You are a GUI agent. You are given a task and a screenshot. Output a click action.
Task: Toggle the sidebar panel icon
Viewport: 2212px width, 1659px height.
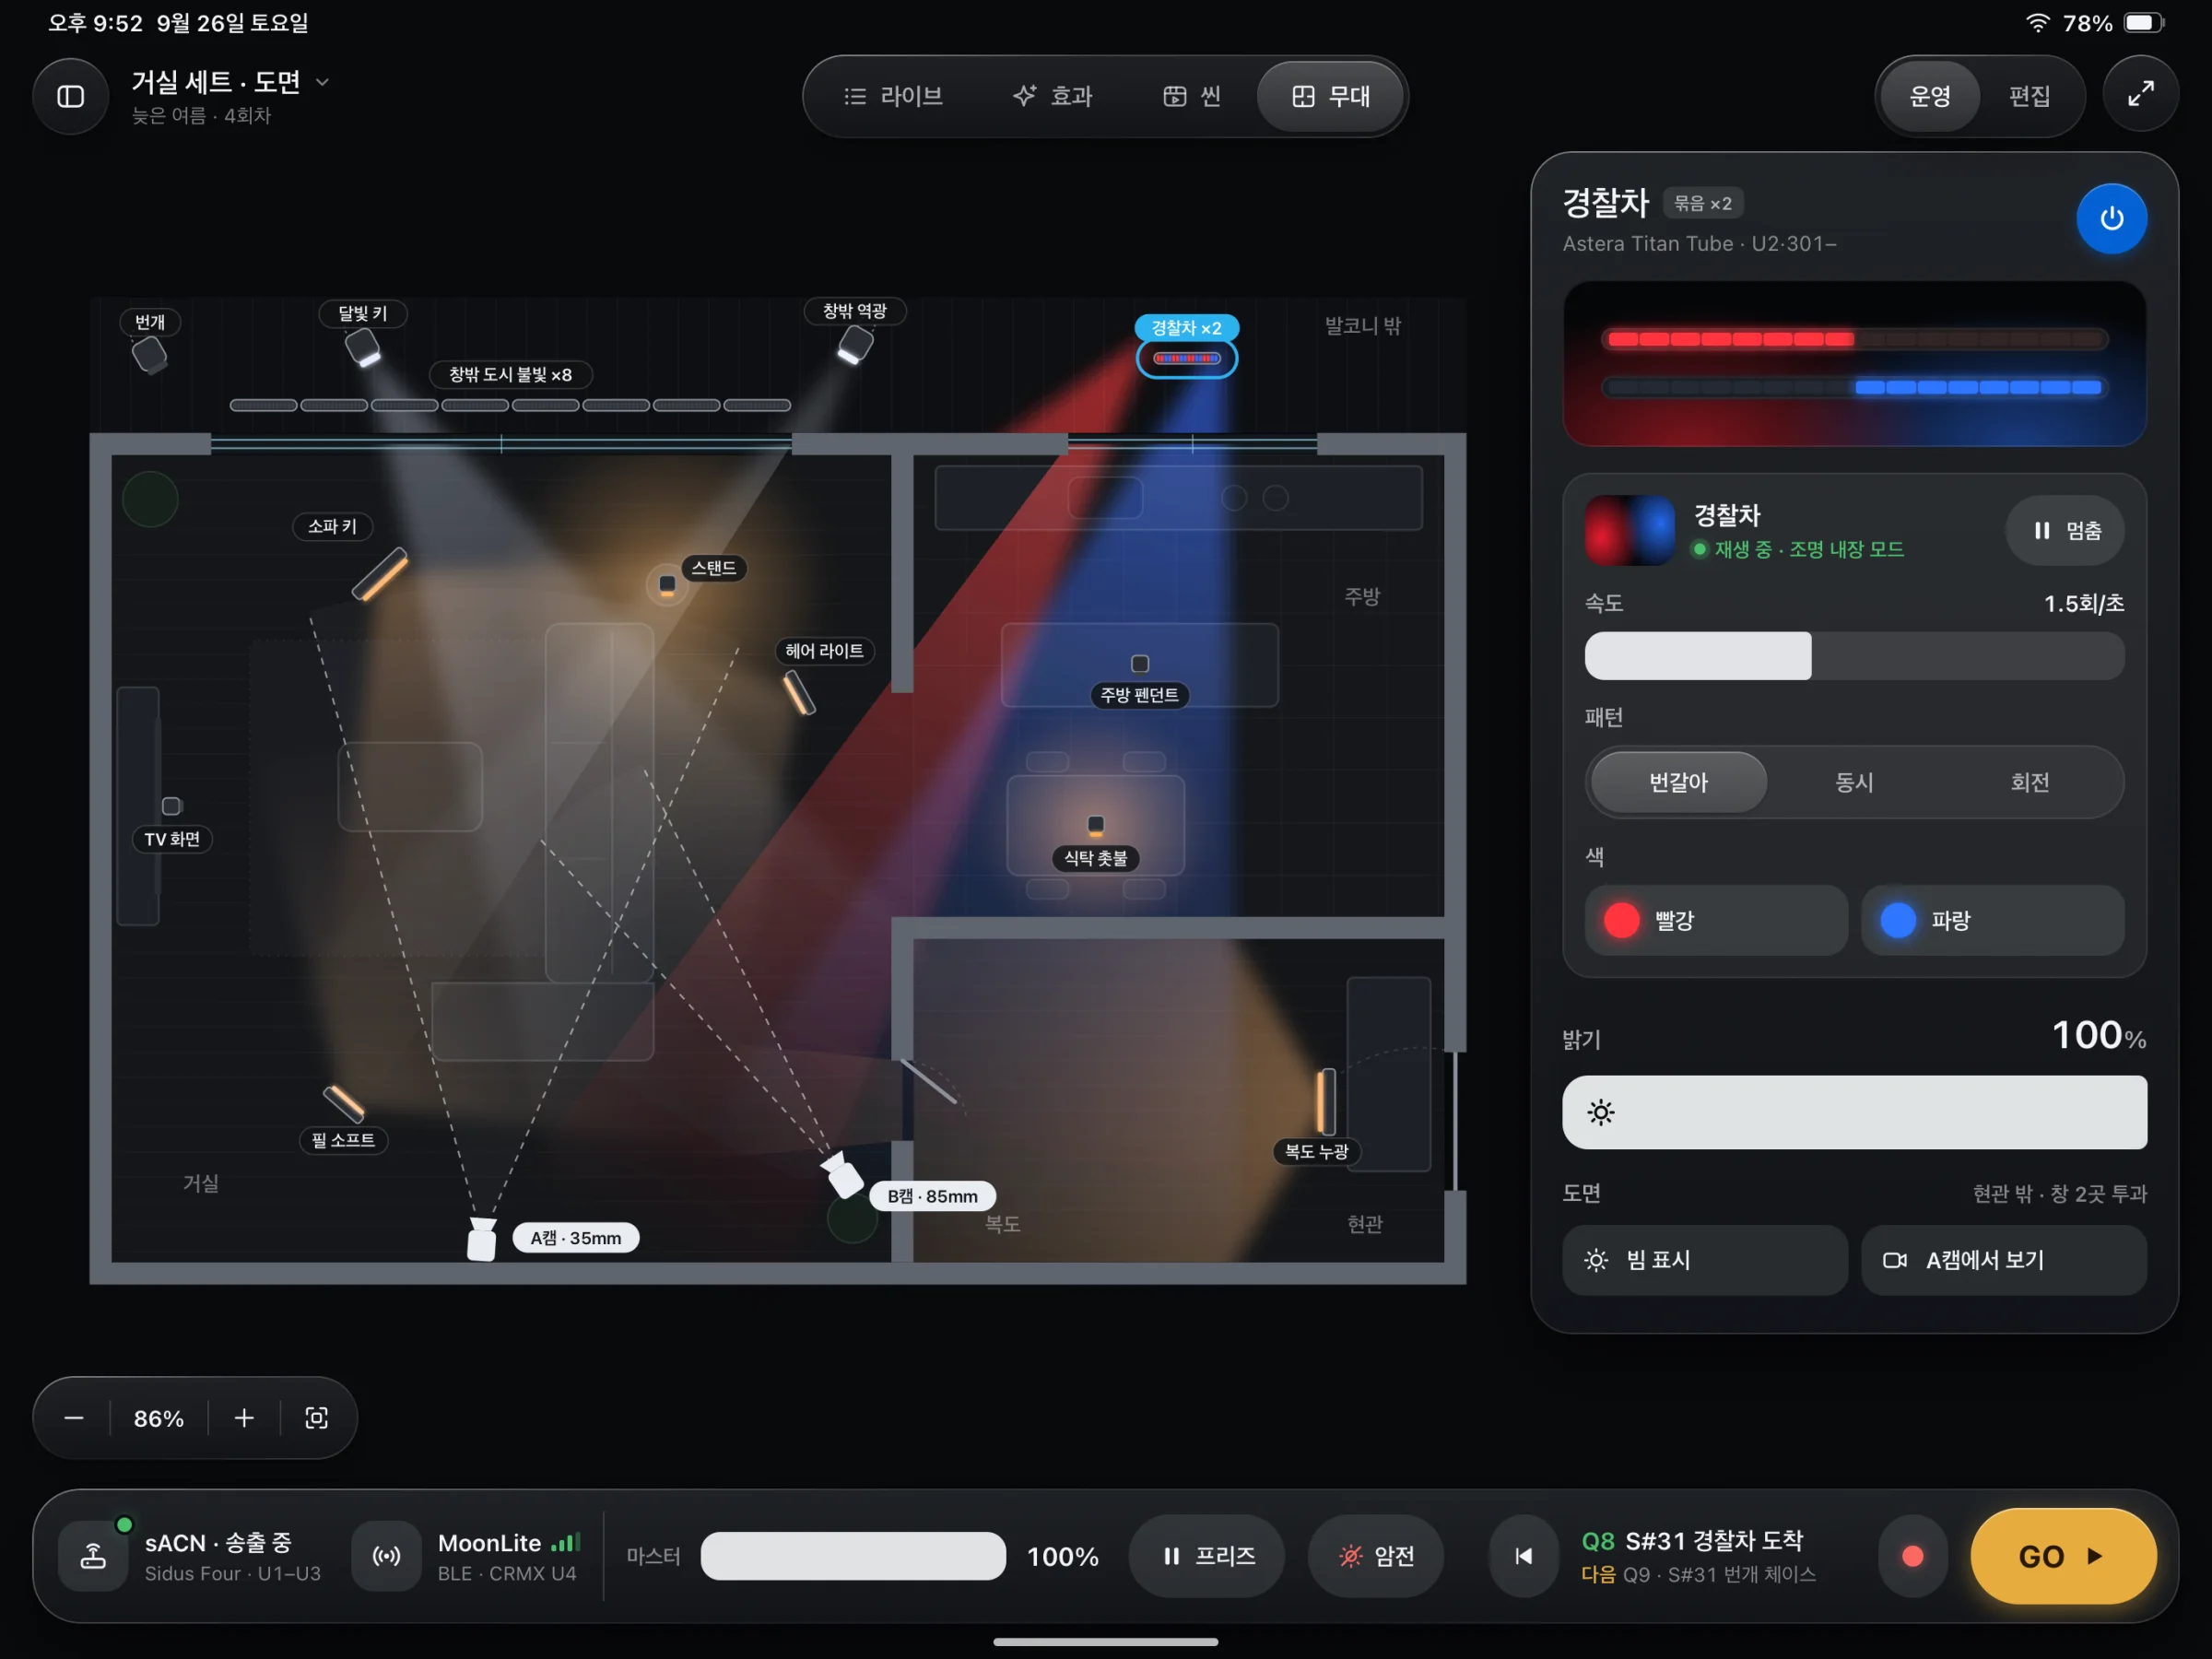(70, 96)
